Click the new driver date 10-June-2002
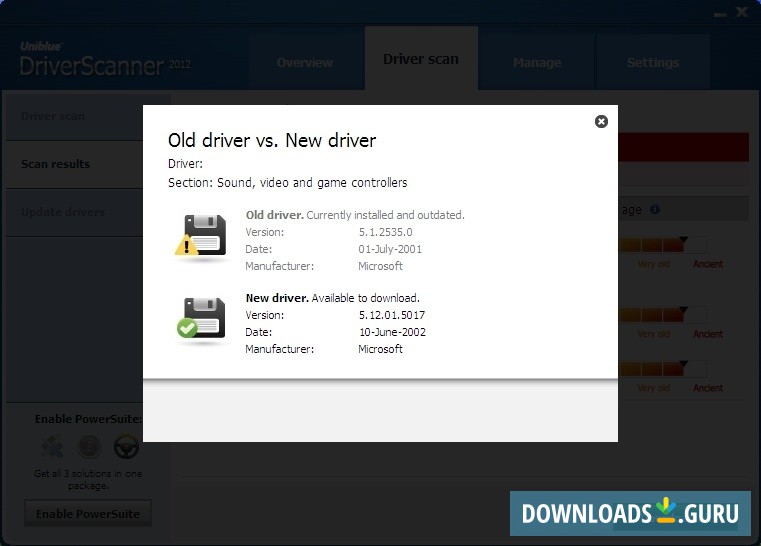761x546 pixels. 392,332
